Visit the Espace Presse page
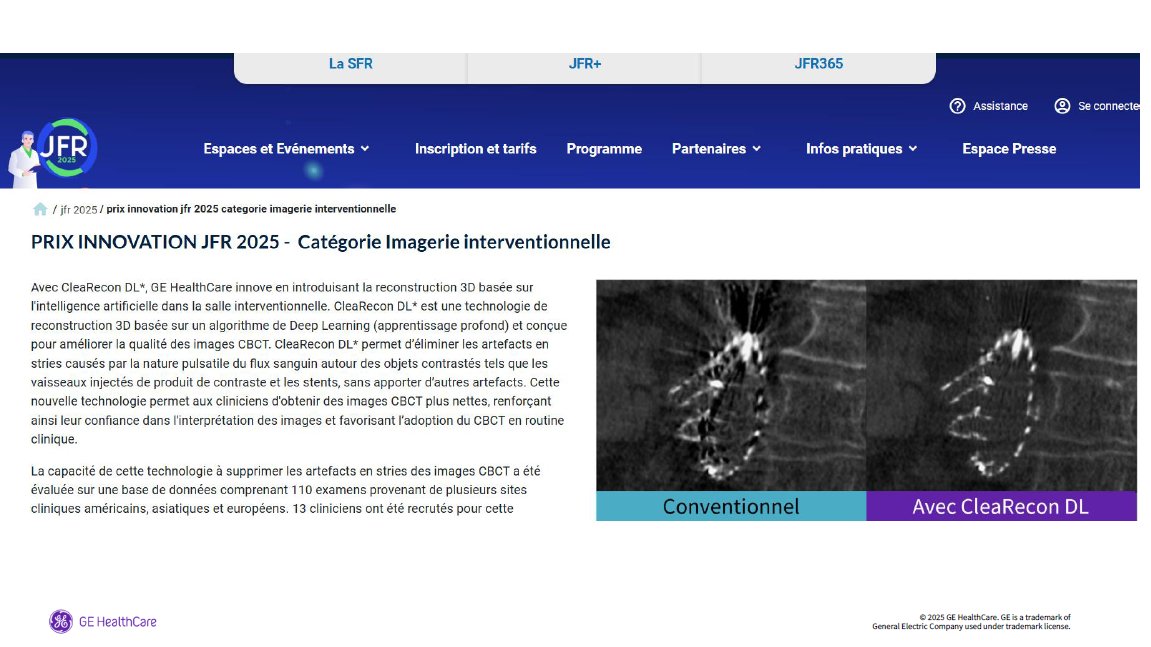Image resolution: width=1151 pixels, height=647 pixels. point(1008,149)
